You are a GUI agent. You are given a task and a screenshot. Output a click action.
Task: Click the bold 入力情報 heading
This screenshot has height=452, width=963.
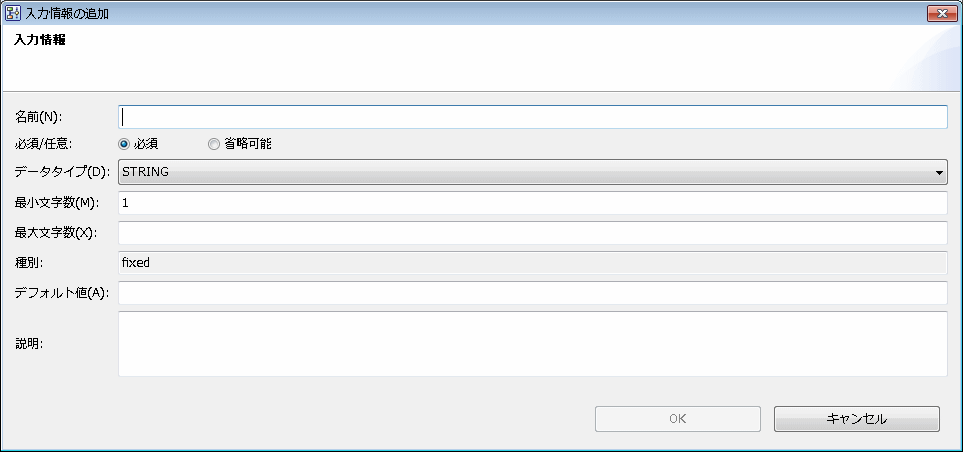coord(40,41)
